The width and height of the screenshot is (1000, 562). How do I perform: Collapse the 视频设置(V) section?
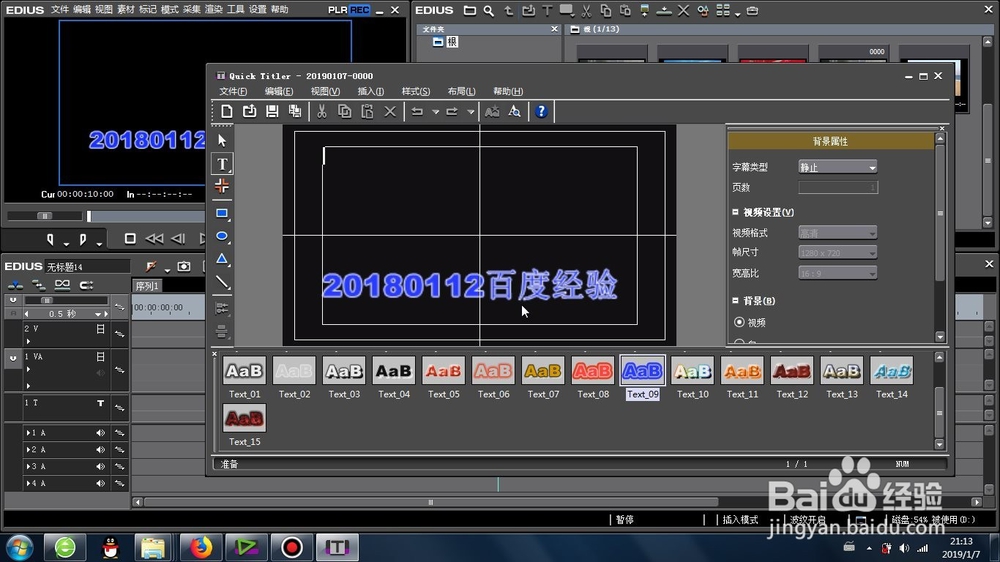tap(735, 212)
